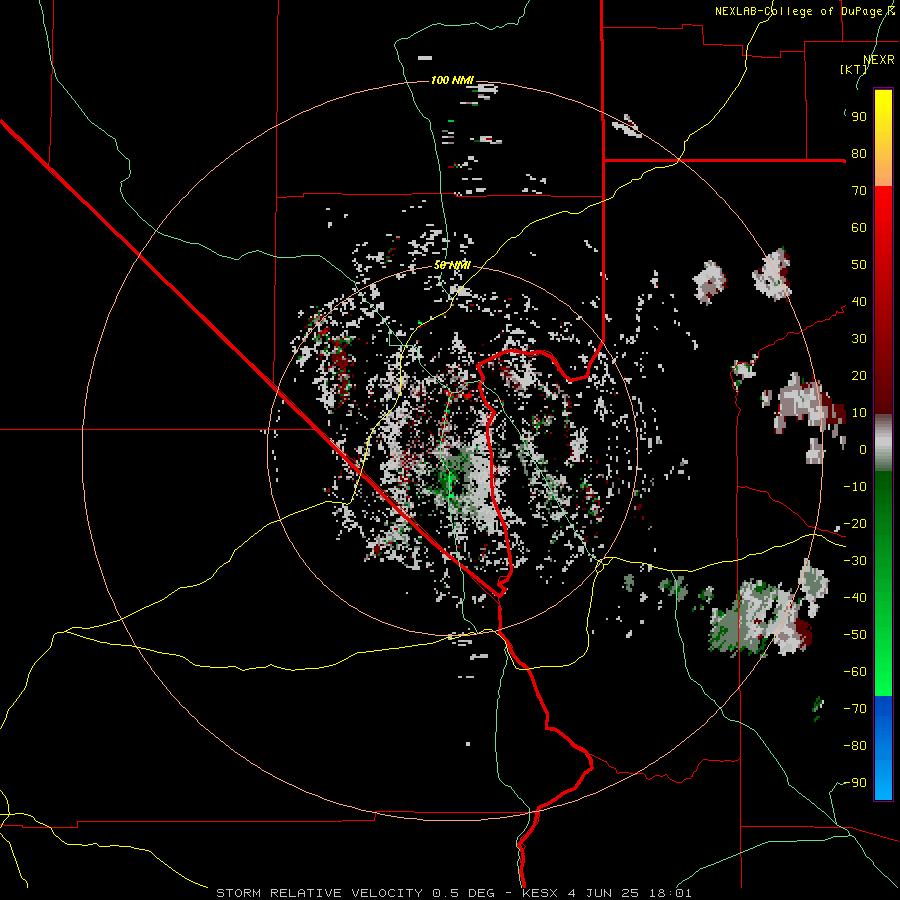Click the 0.5 DEG elevation text
This screenshot has height=900, width=900.
pyautogui.click(x=467, y=893)
